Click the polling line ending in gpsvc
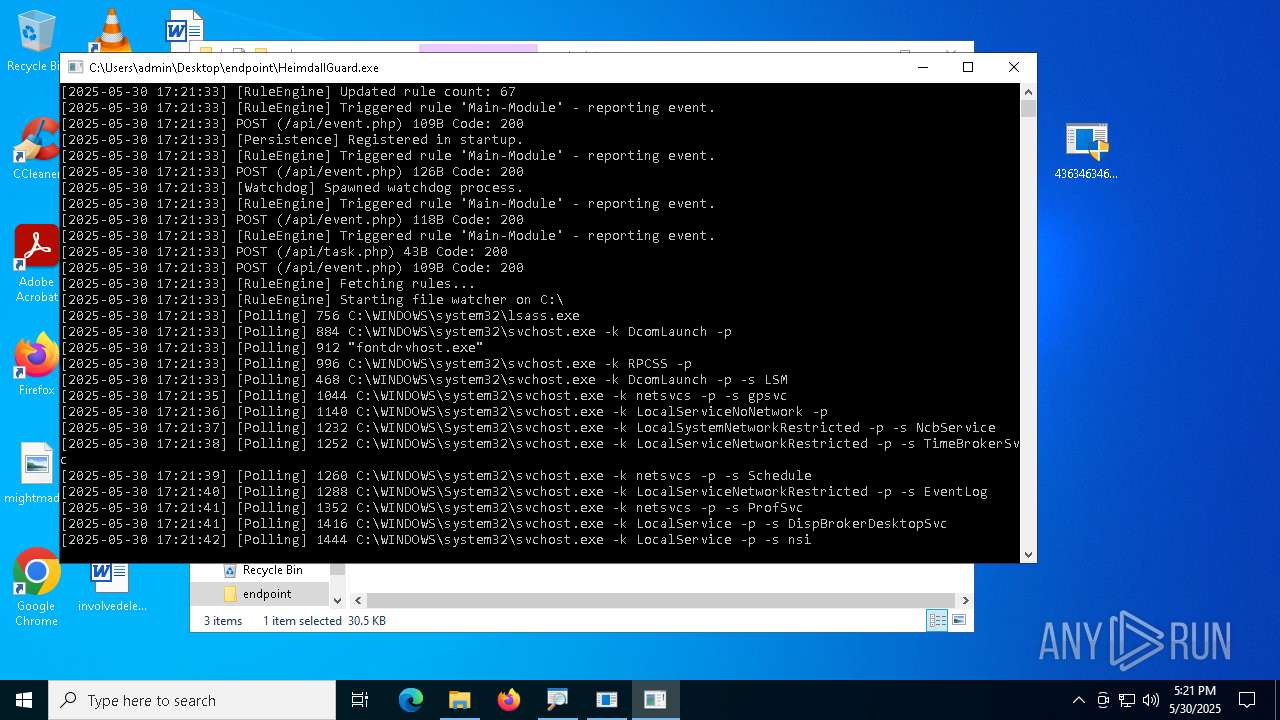1280x720 pixels. pos(424,396)
